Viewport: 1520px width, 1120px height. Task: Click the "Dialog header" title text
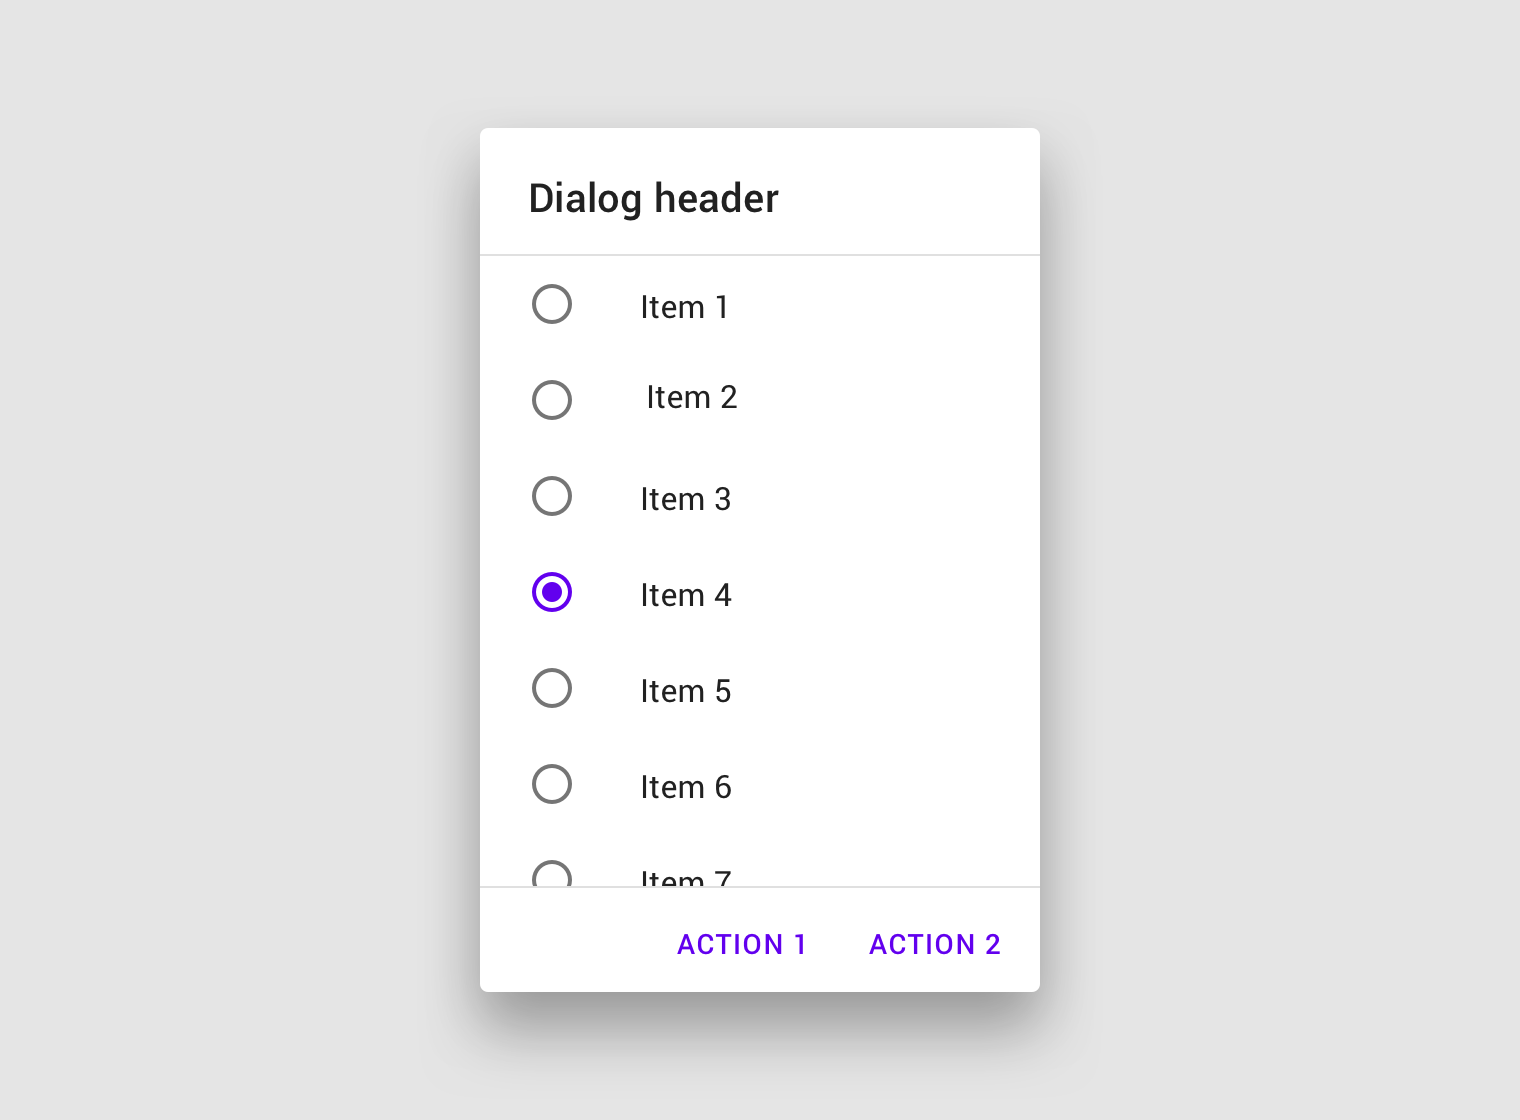[653, 199]
